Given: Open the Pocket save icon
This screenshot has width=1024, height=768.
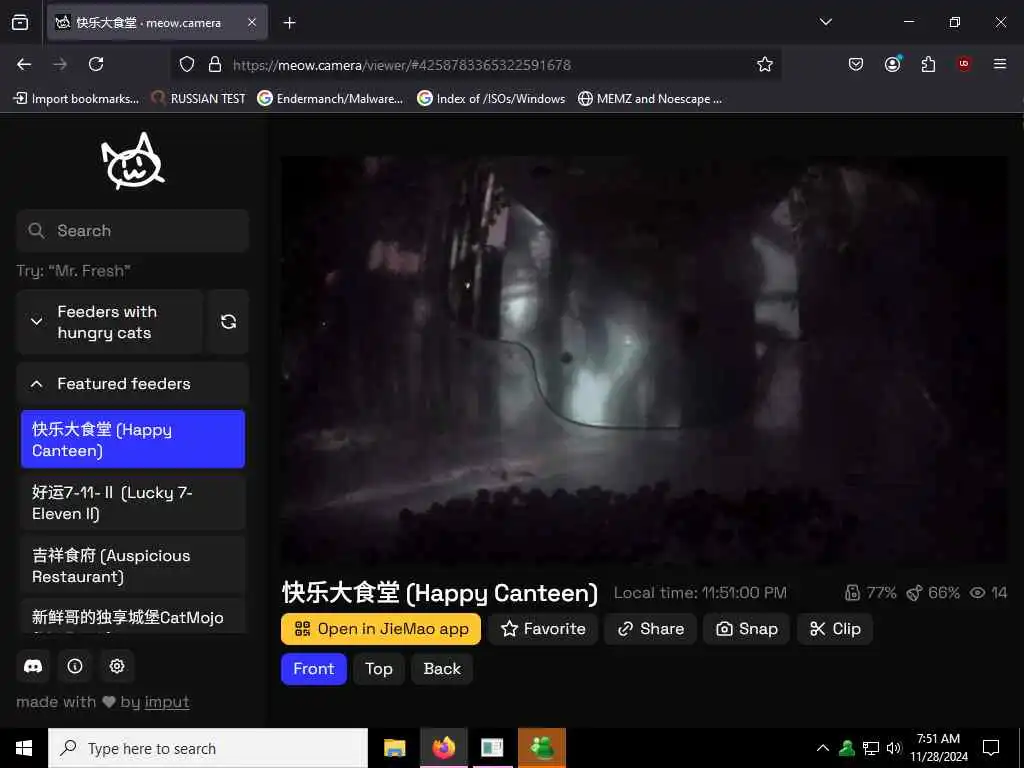Looking at the screenshot, I should (x=856, y=64).
